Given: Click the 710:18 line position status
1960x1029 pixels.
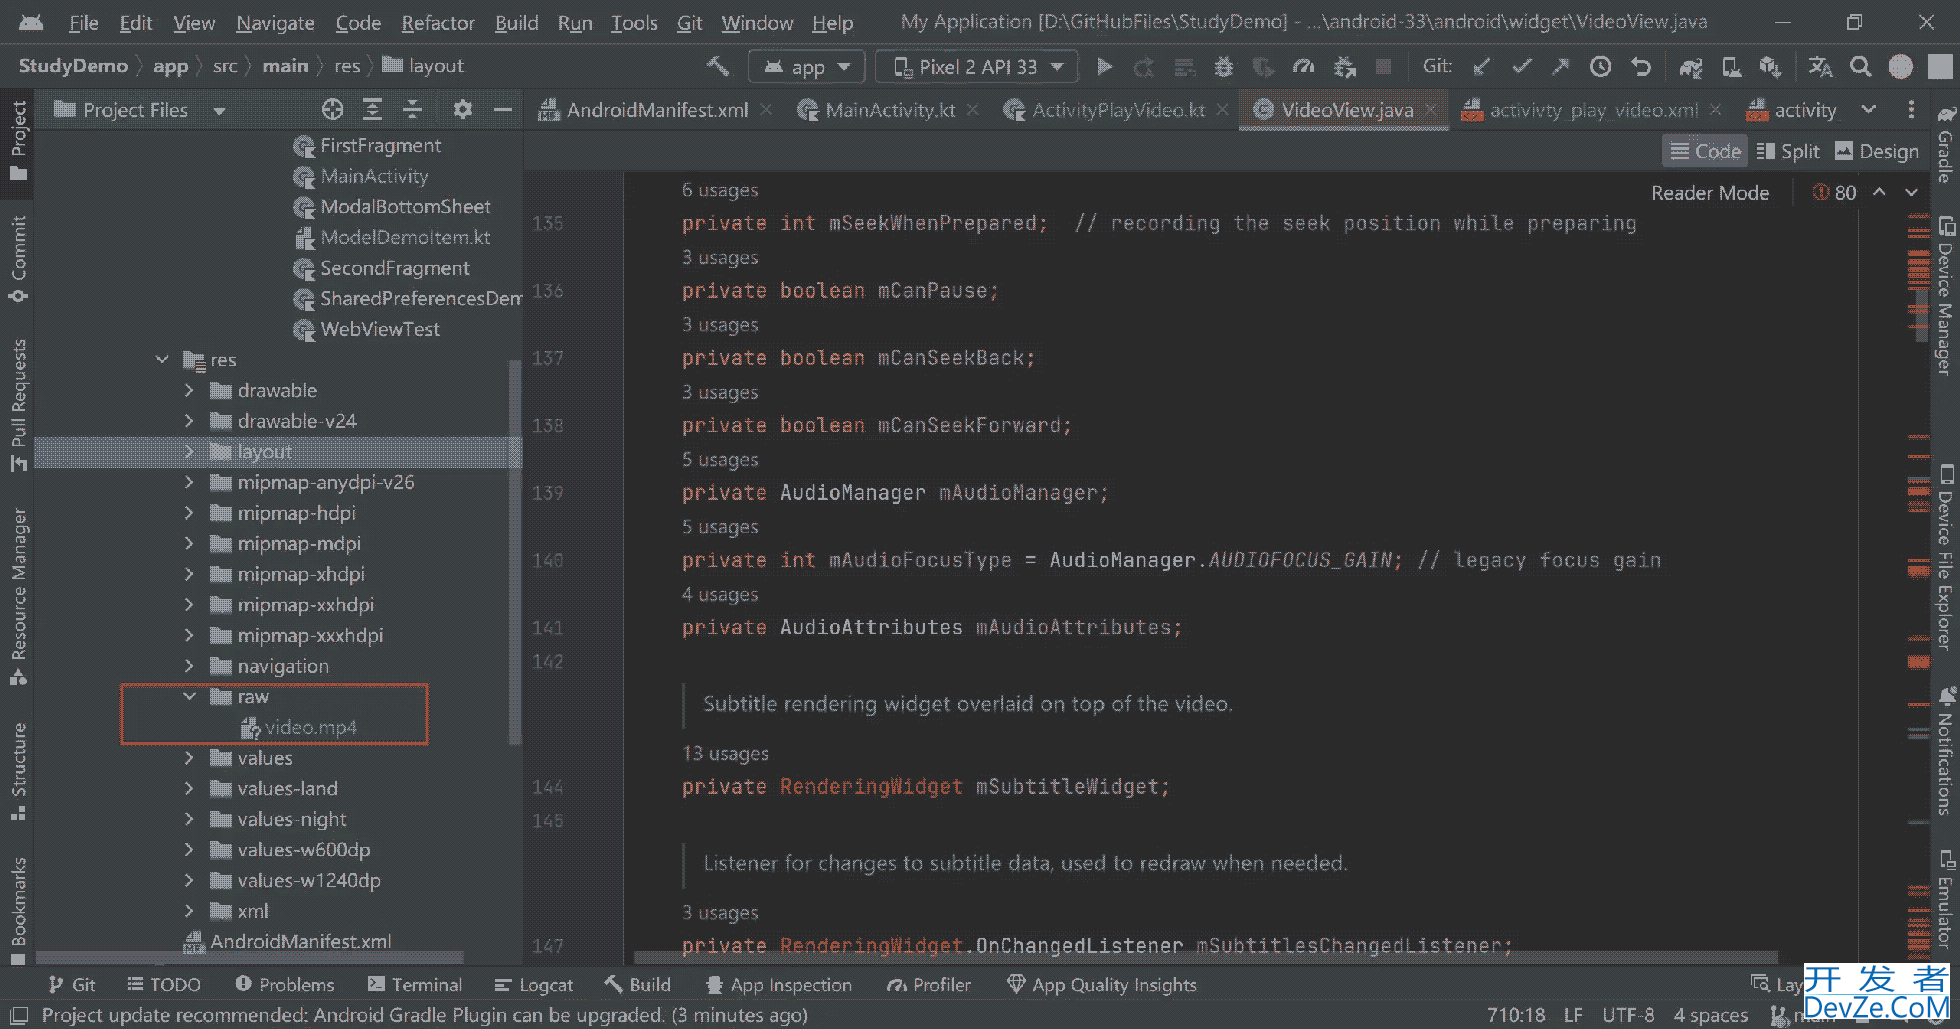Looking at the screenshot, I should tap(1516, 1015).
